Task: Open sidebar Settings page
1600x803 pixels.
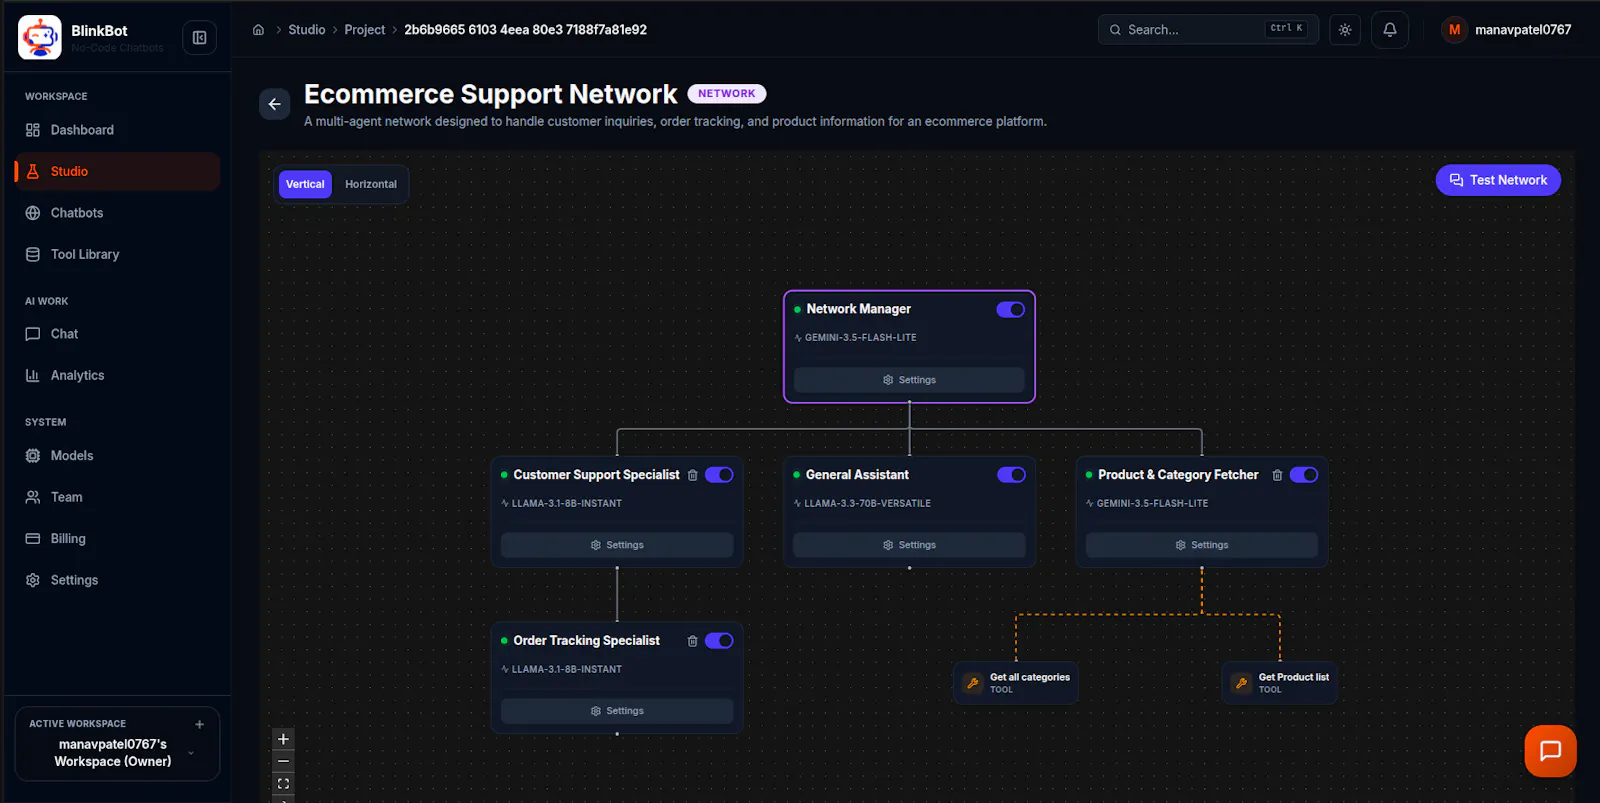Action: tap(117, 580)
